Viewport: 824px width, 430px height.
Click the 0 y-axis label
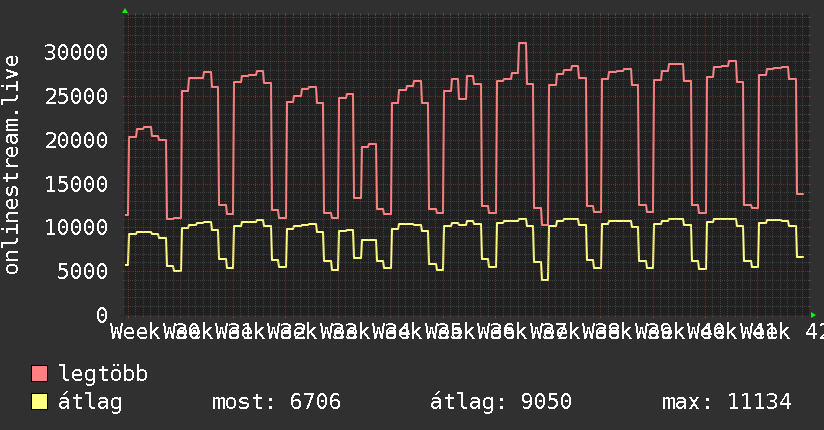coord(102,315)
